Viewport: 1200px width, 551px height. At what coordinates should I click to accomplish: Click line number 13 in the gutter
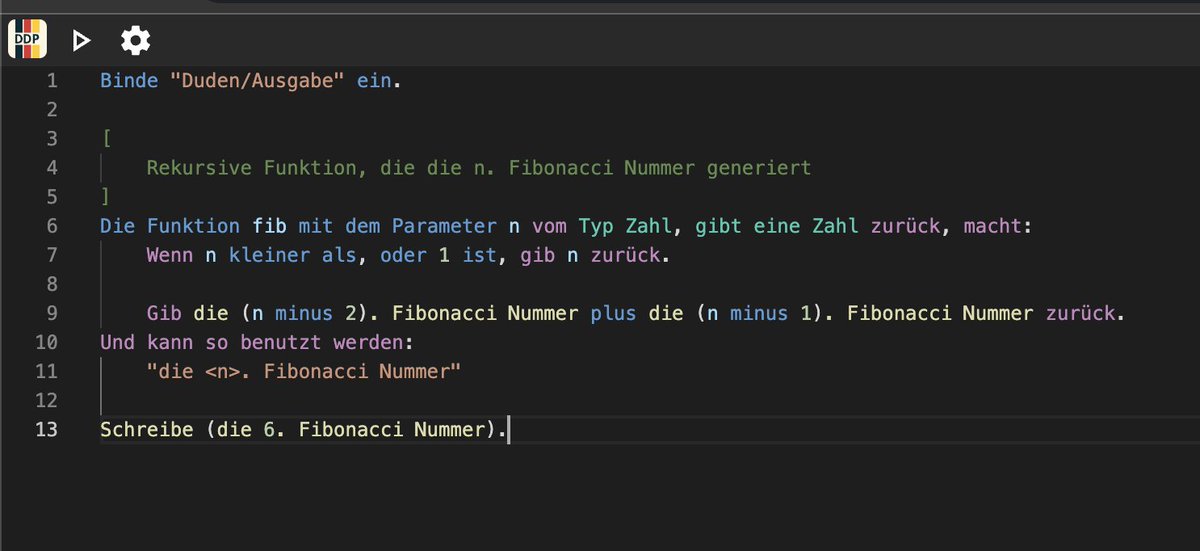click(46, 430)
